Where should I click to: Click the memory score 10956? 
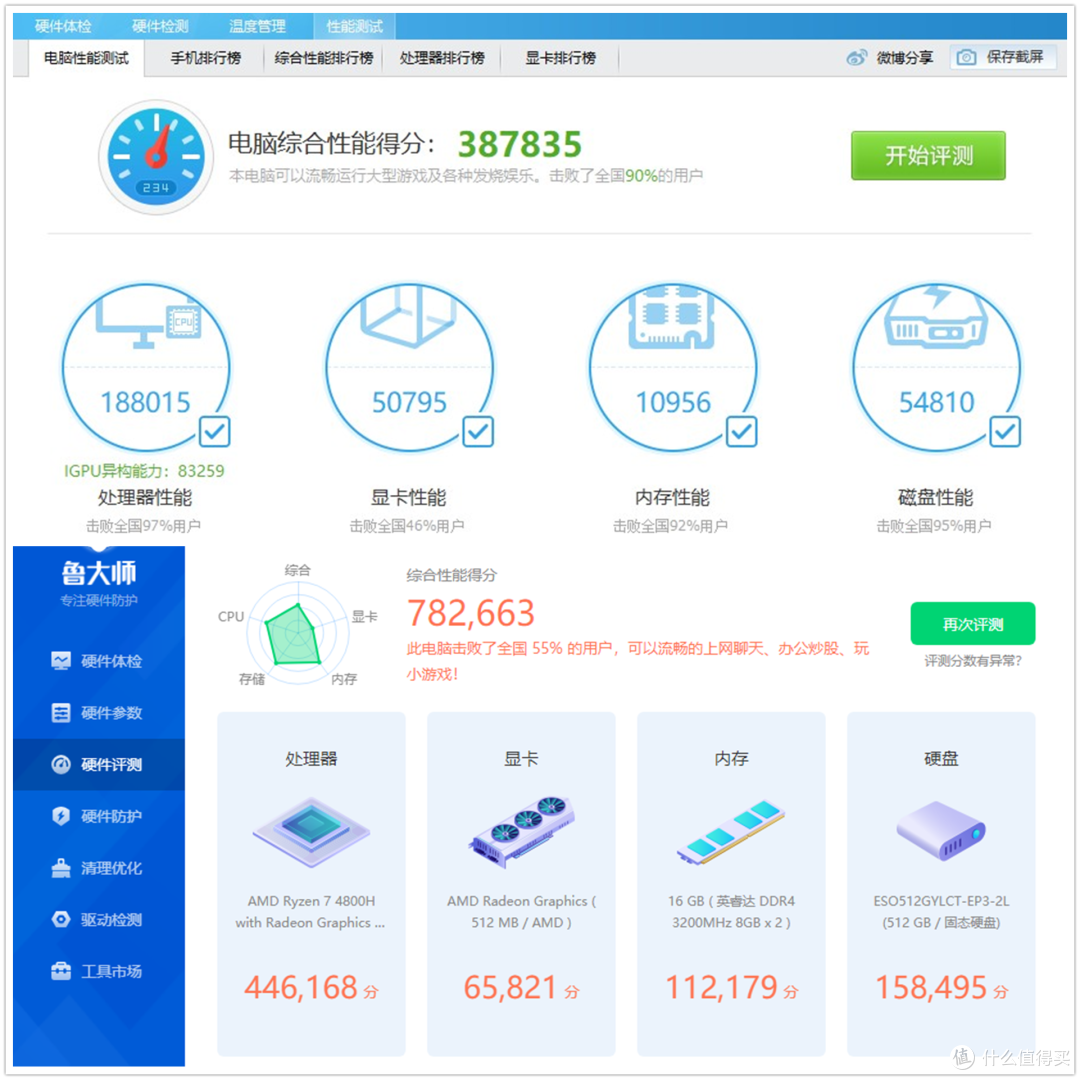pos(673,402)
